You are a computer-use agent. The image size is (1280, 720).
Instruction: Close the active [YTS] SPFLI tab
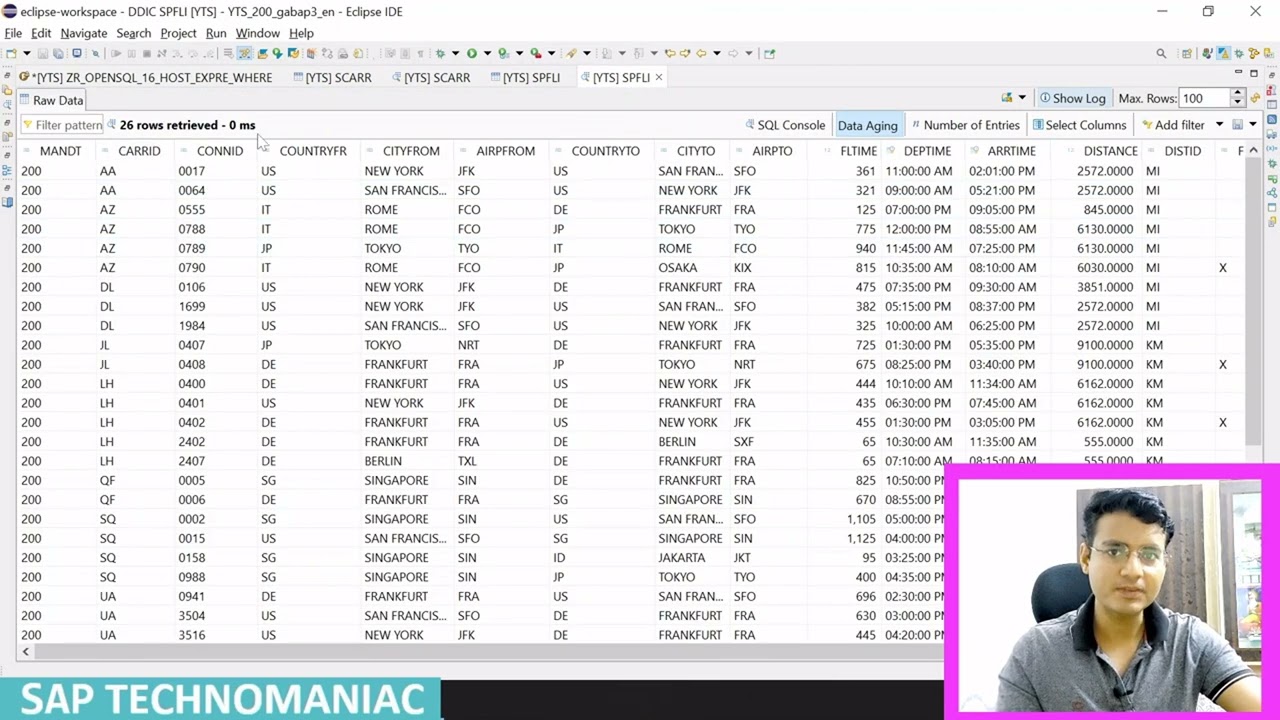[x=659, y=77]
